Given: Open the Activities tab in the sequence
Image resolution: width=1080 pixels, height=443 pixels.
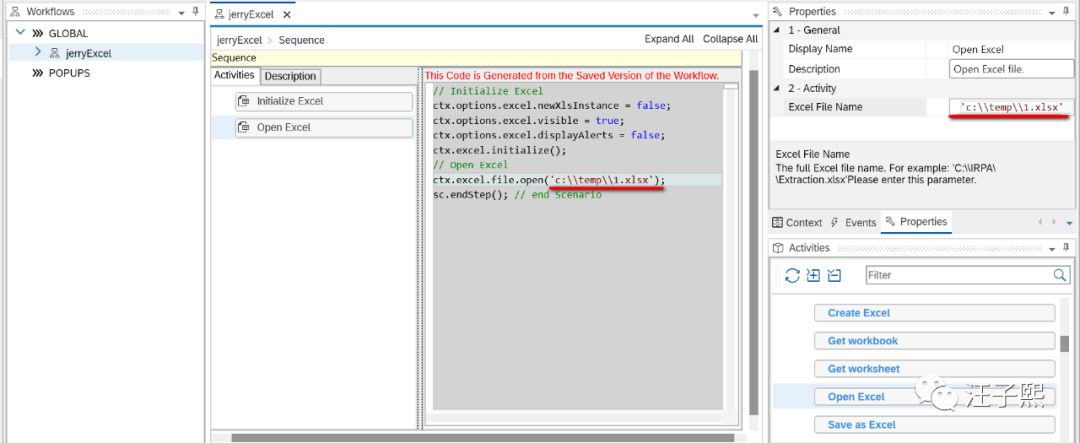Looking at the screenshot, I should pos(234,75).
